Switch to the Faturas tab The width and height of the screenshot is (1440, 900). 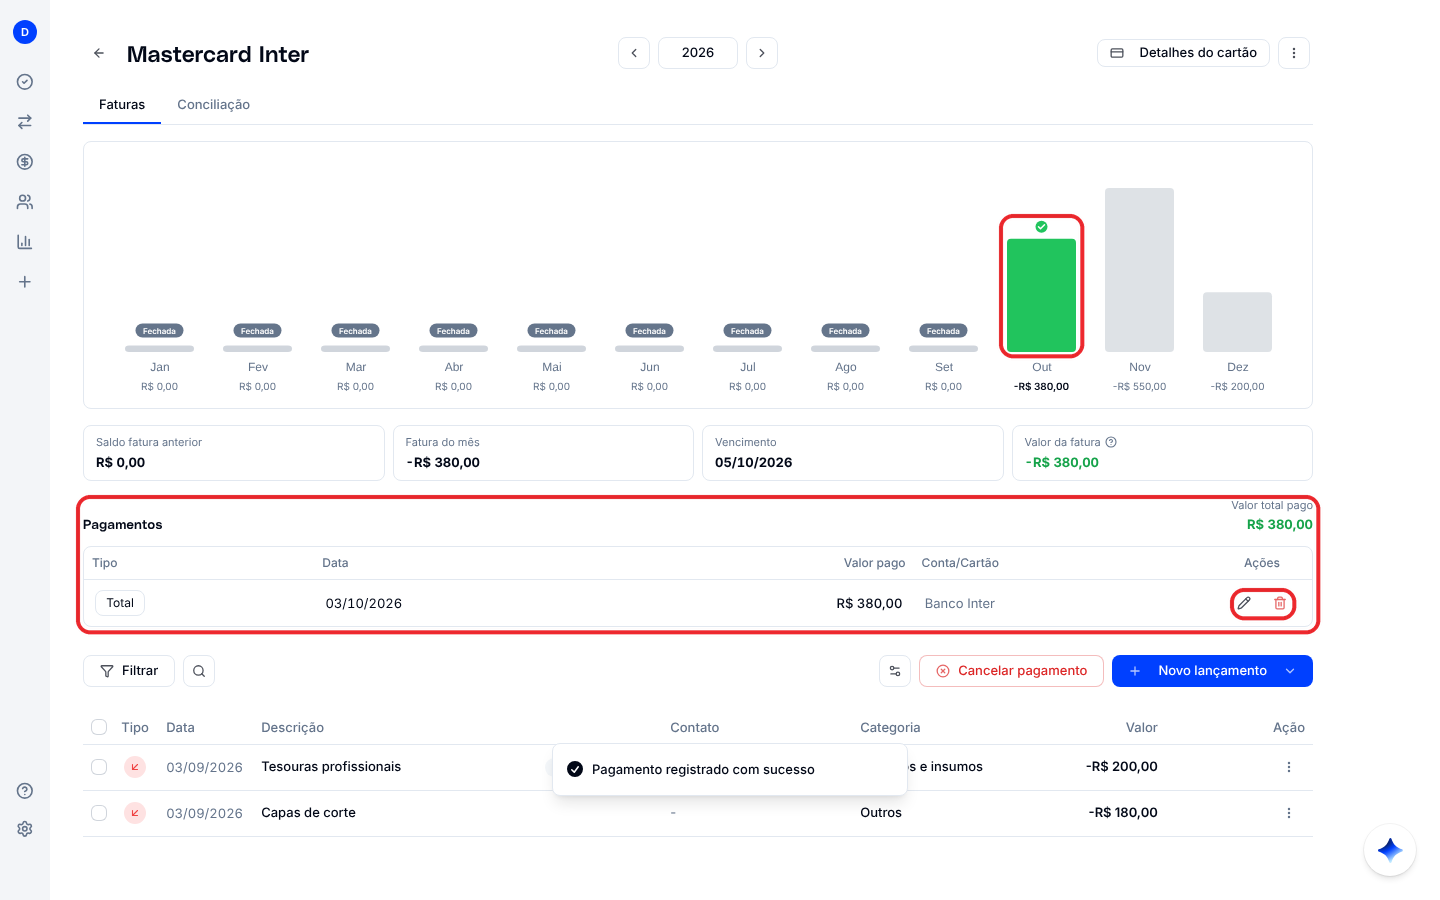point(122,105)
